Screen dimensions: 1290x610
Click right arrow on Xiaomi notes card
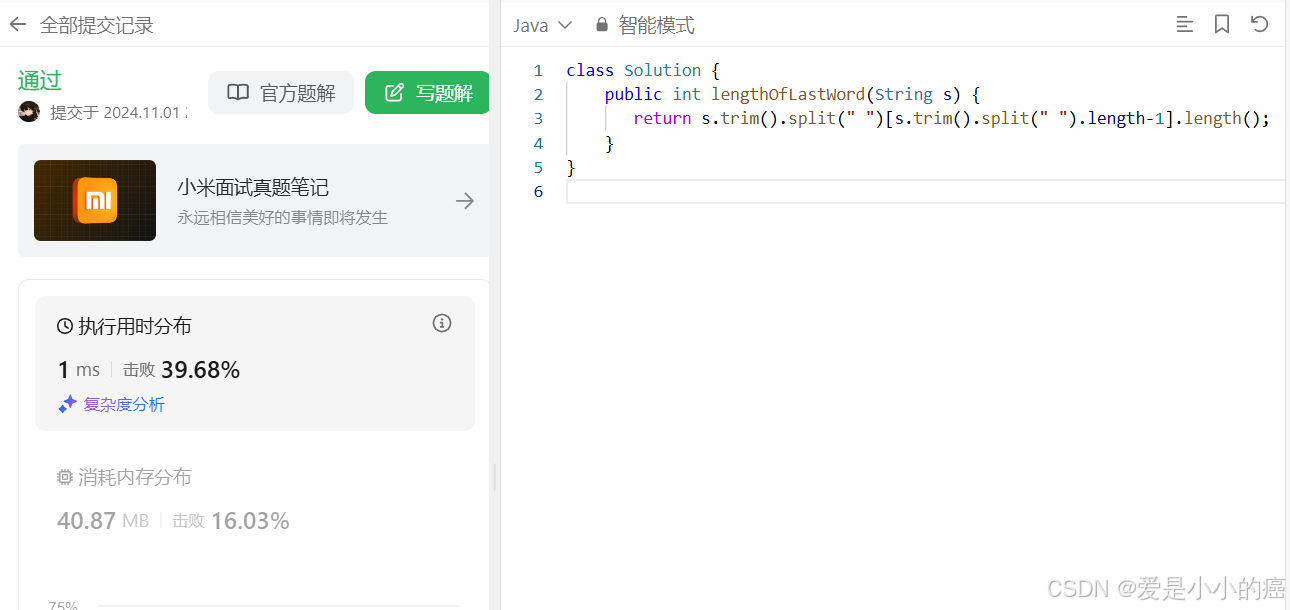[x=465, y=201]
